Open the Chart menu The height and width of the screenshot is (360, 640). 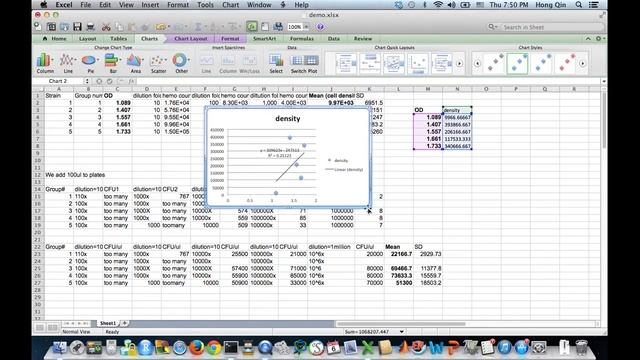pyautogui.click(x=231, y=5)
